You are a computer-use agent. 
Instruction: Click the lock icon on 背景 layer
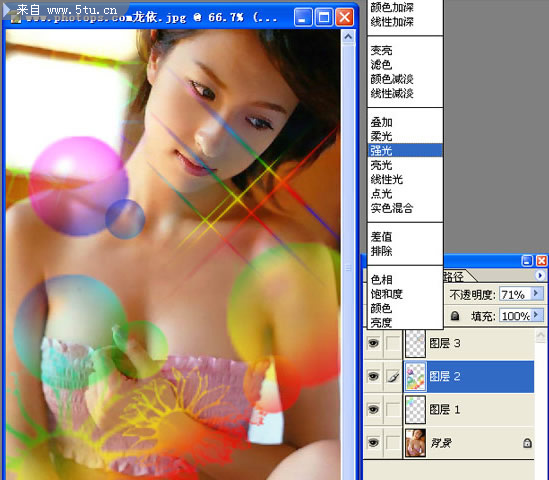click(x=527, y=443)
